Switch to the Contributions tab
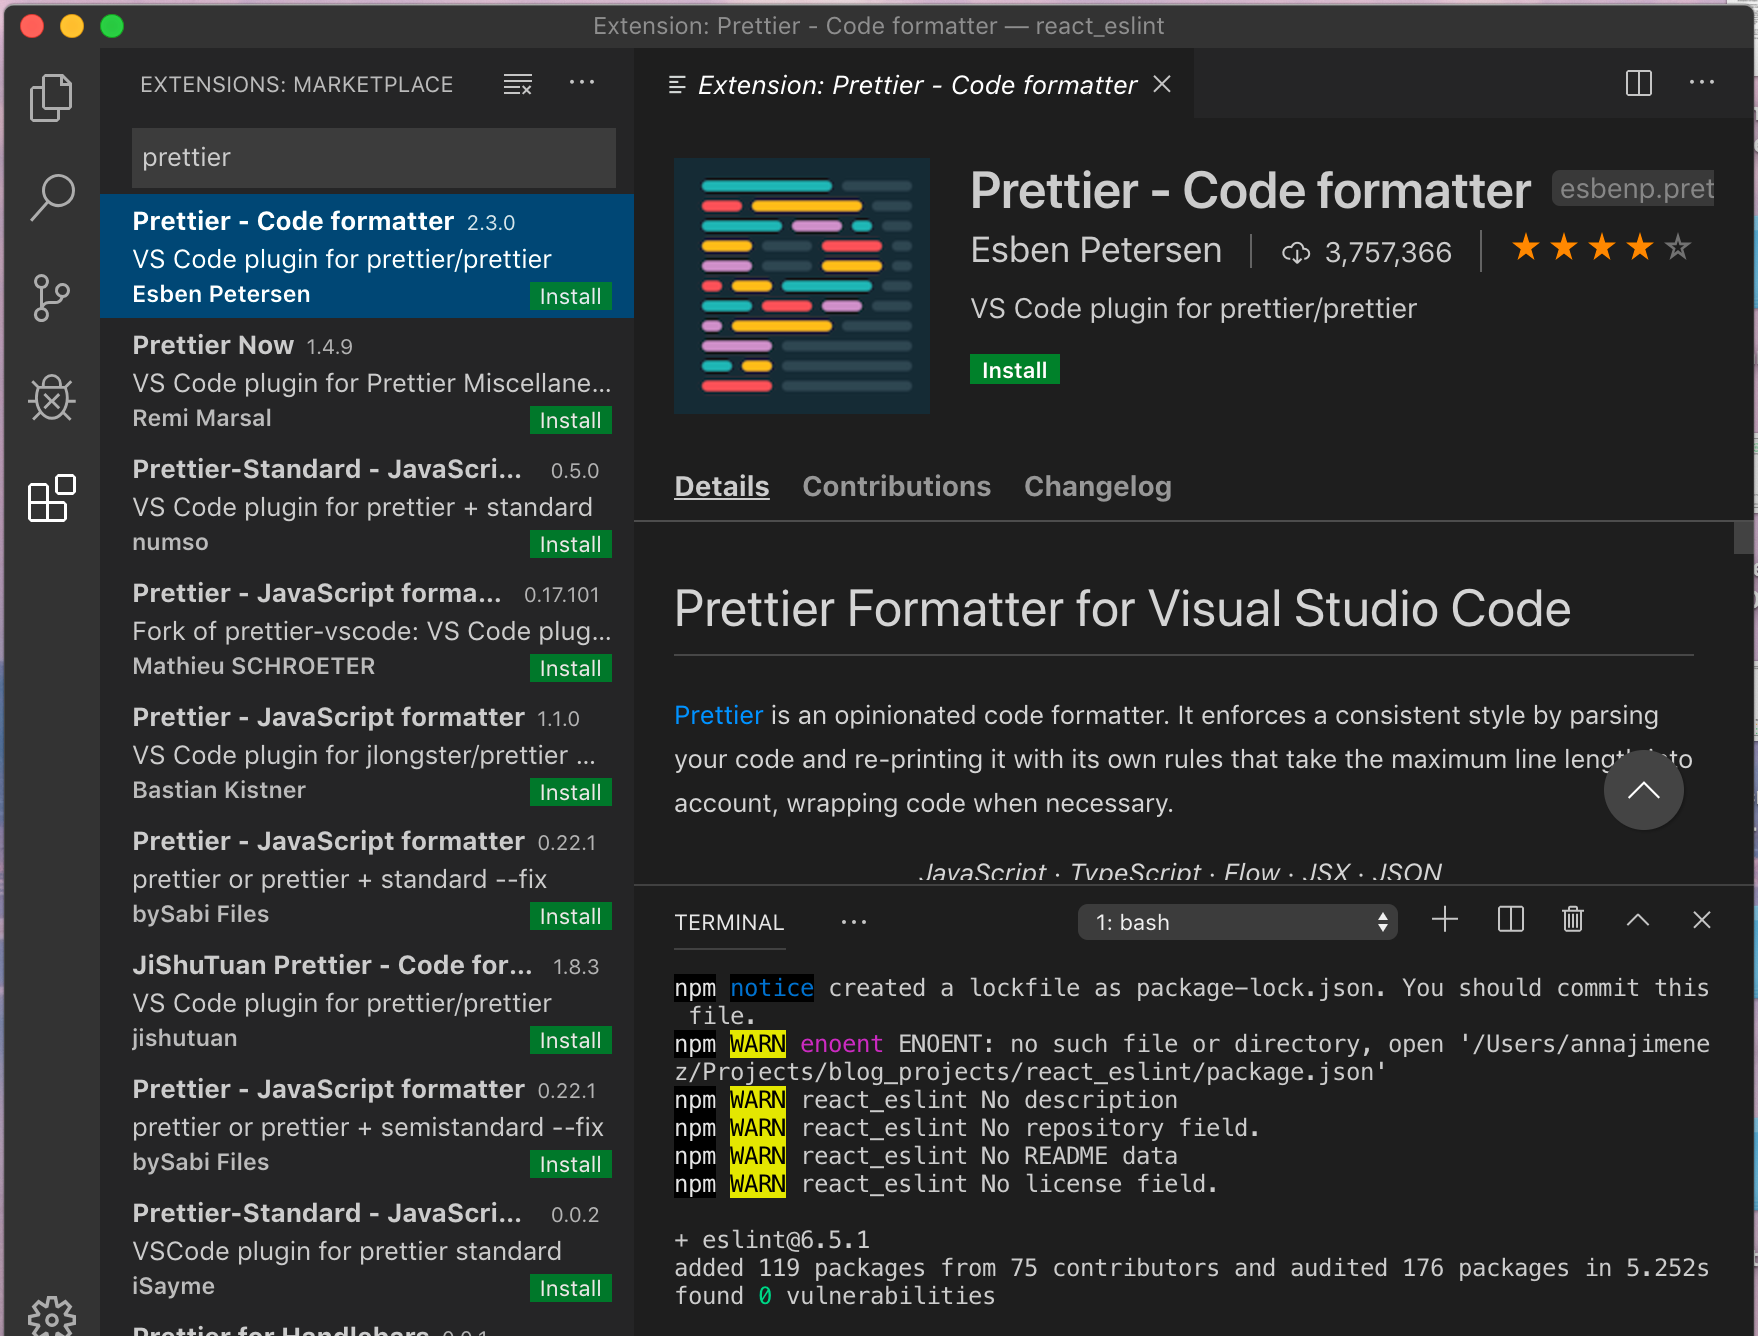The height and width of the screenshot is (1336, 1758). pyautogui.click(x=896, y=487)
